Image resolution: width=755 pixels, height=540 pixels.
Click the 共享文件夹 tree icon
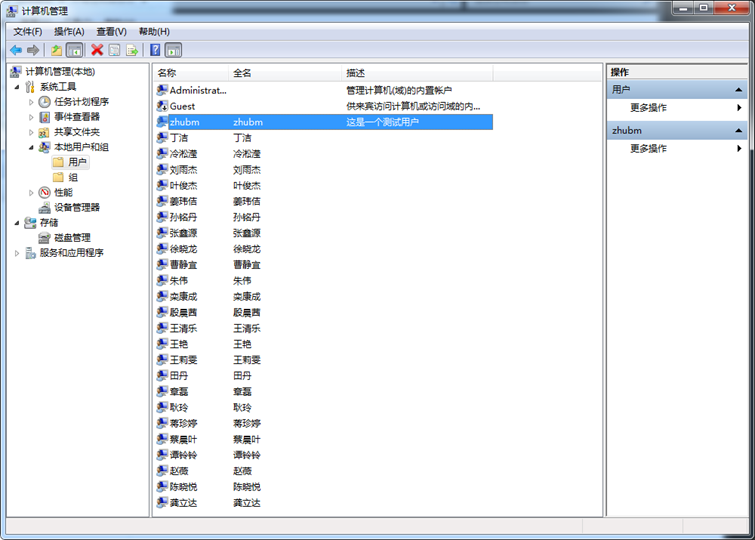[x=44, y=132]
